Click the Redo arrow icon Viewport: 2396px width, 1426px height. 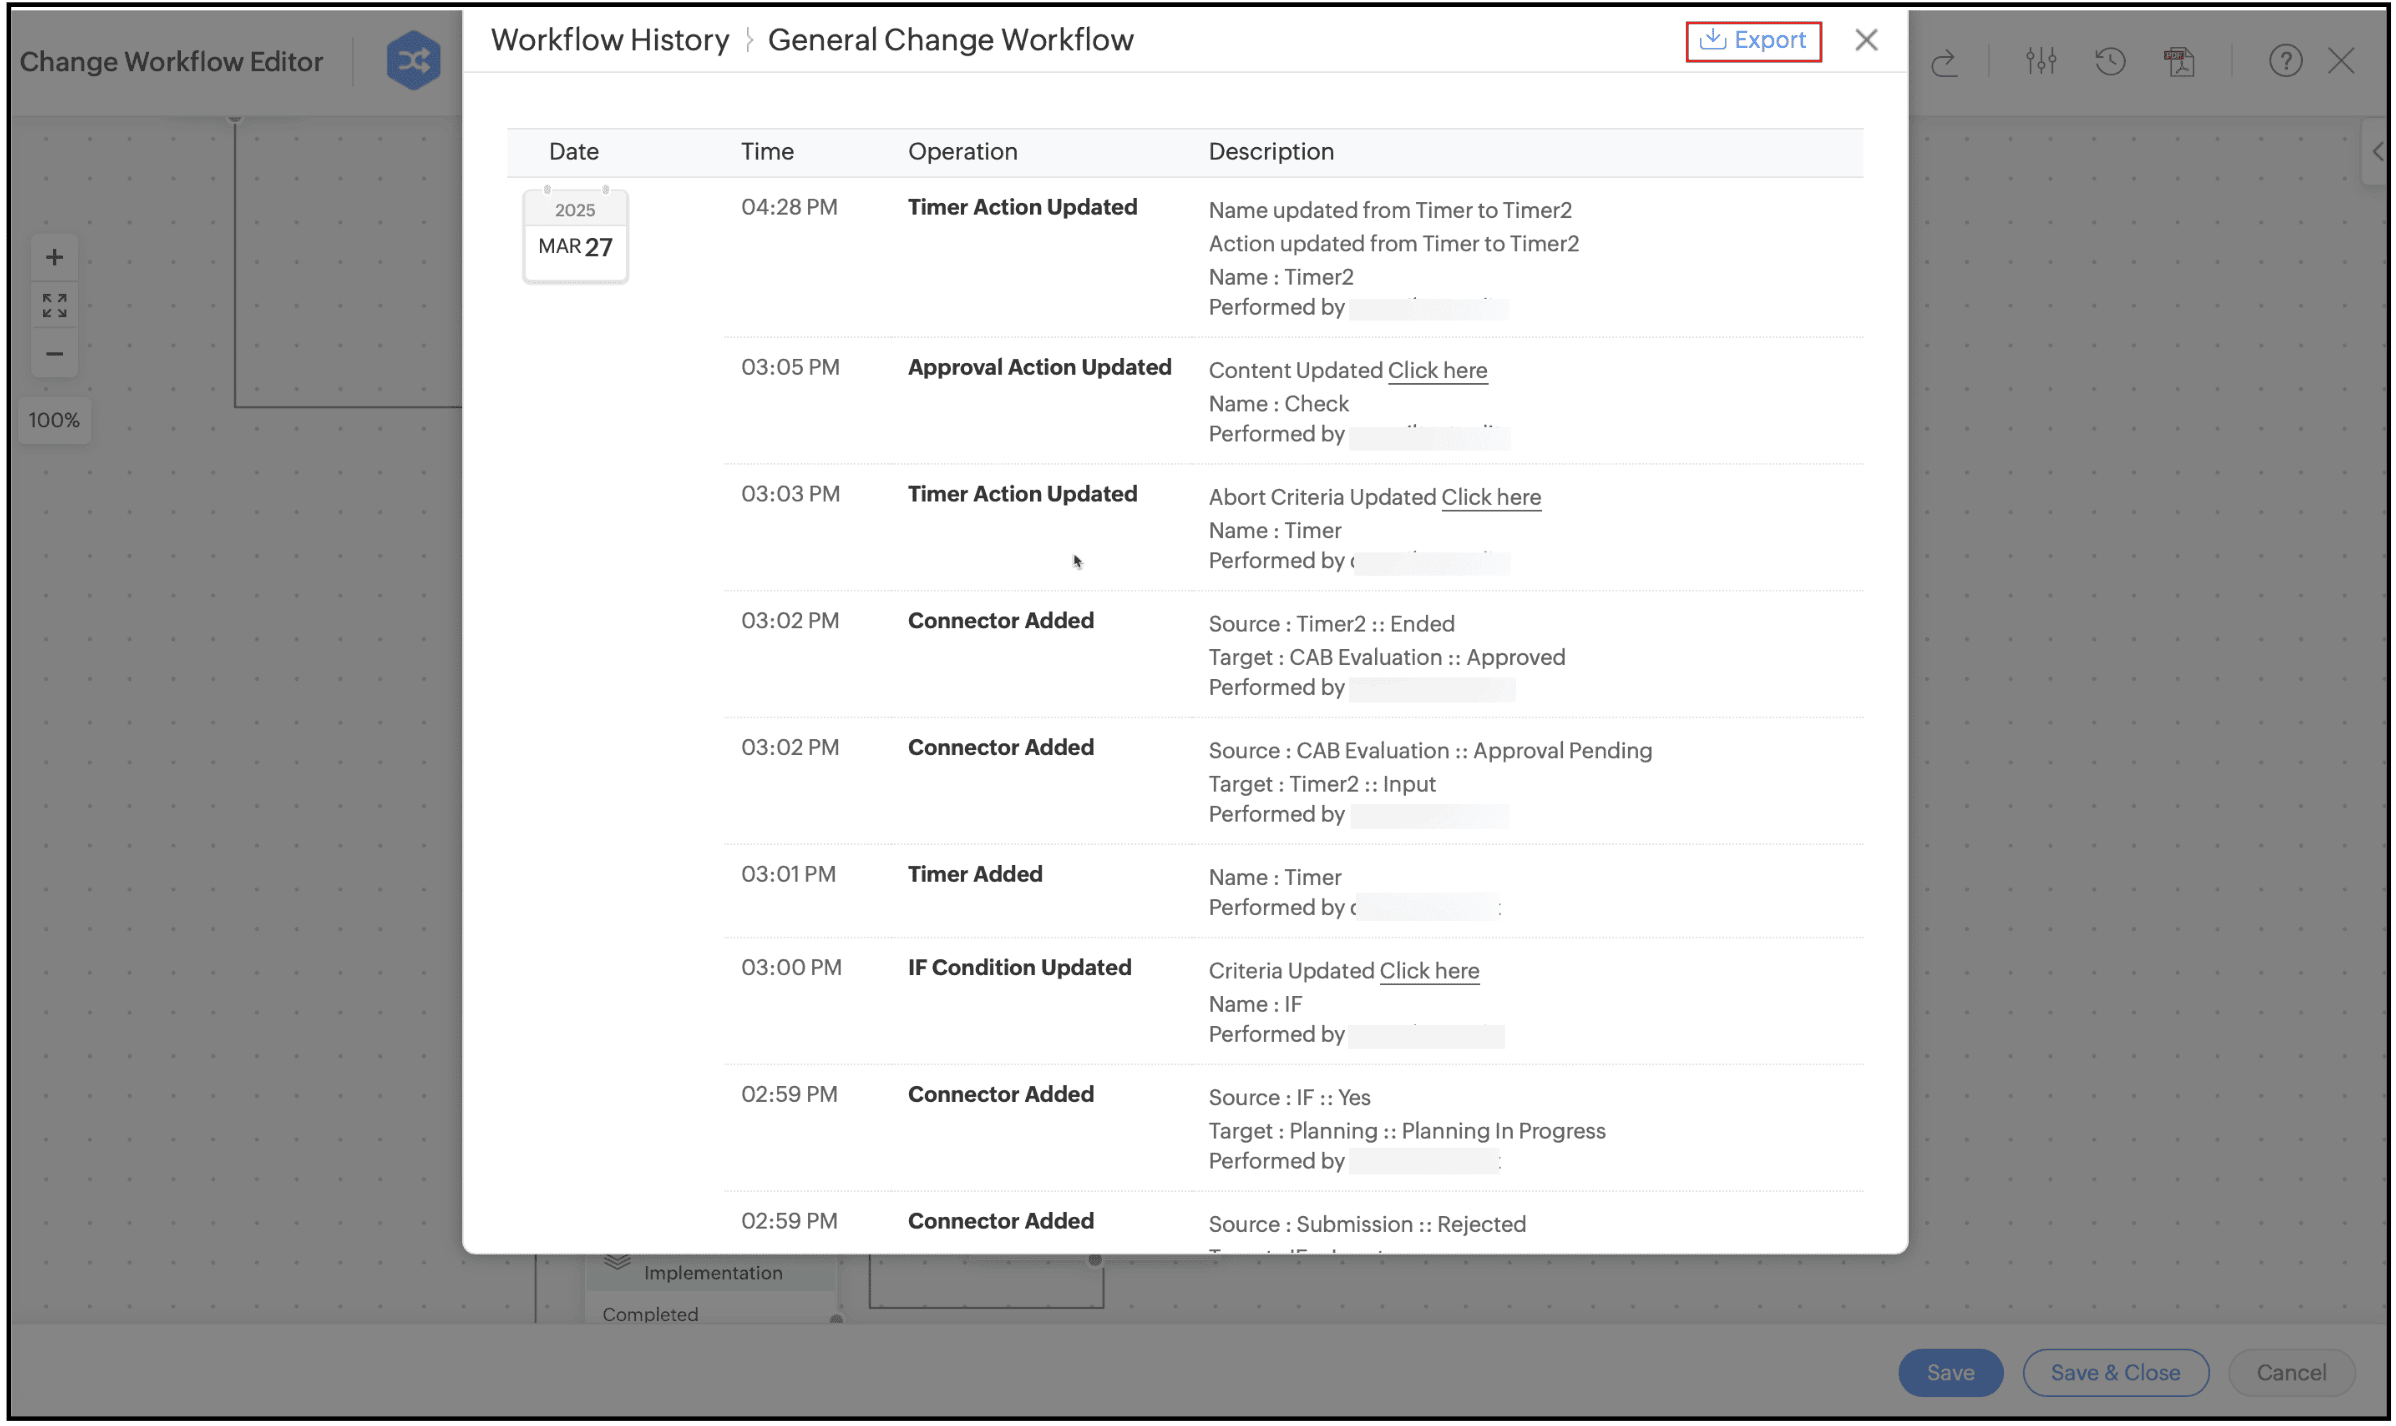[x=1944, y=62]
